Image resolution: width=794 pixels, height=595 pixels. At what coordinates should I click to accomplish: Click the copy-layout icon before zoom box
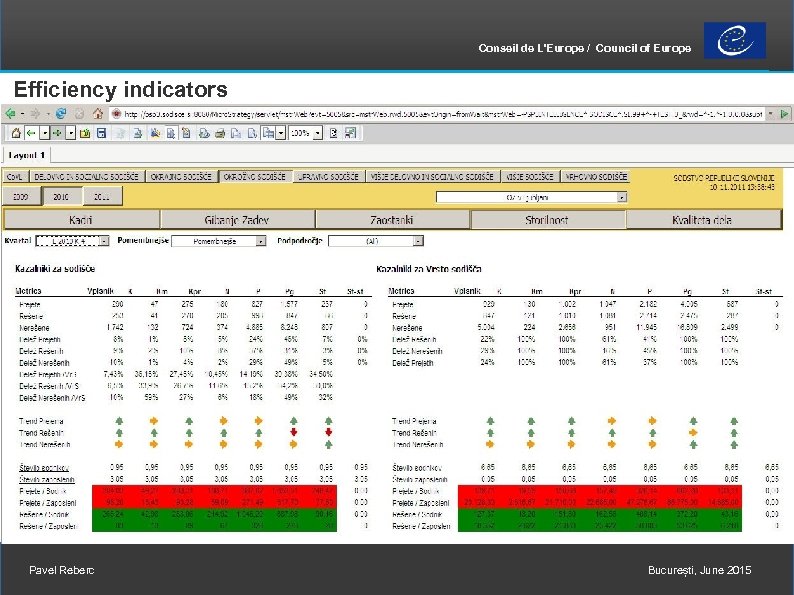point(268,133)
